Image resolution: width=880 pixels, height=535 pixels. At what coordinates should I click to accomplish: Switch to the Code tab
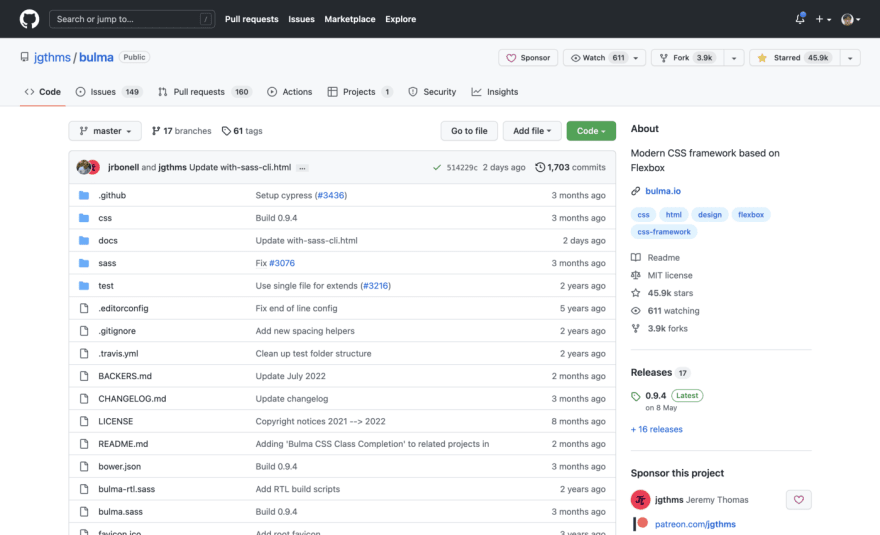[x=43, y=92]
